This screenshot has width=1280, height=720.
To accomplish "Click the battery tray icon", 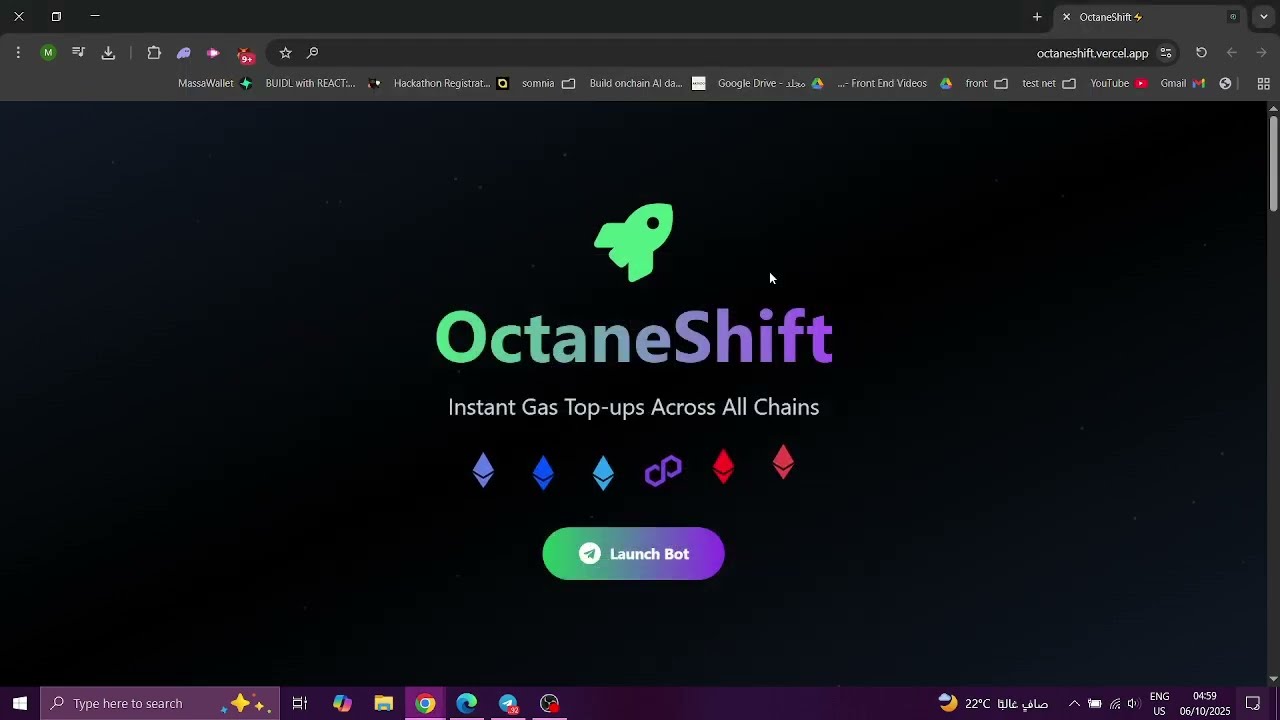I will pyautogui.click(x=1095, y=703).
